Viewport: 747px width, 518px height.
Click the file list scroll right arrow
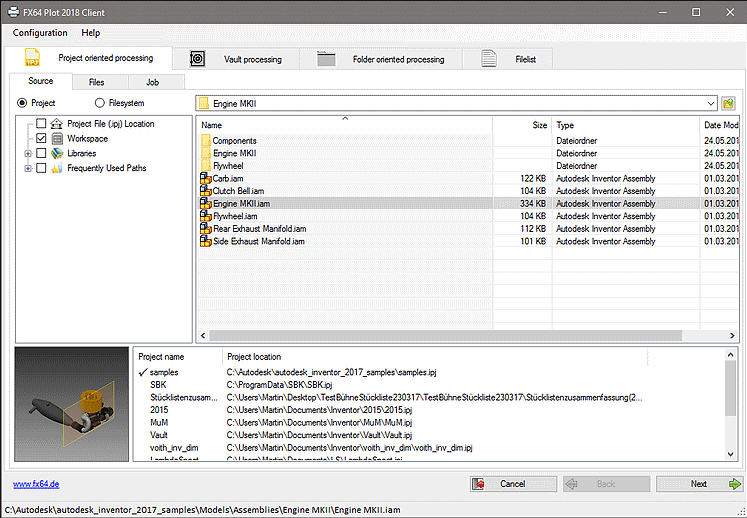(732, 335)
